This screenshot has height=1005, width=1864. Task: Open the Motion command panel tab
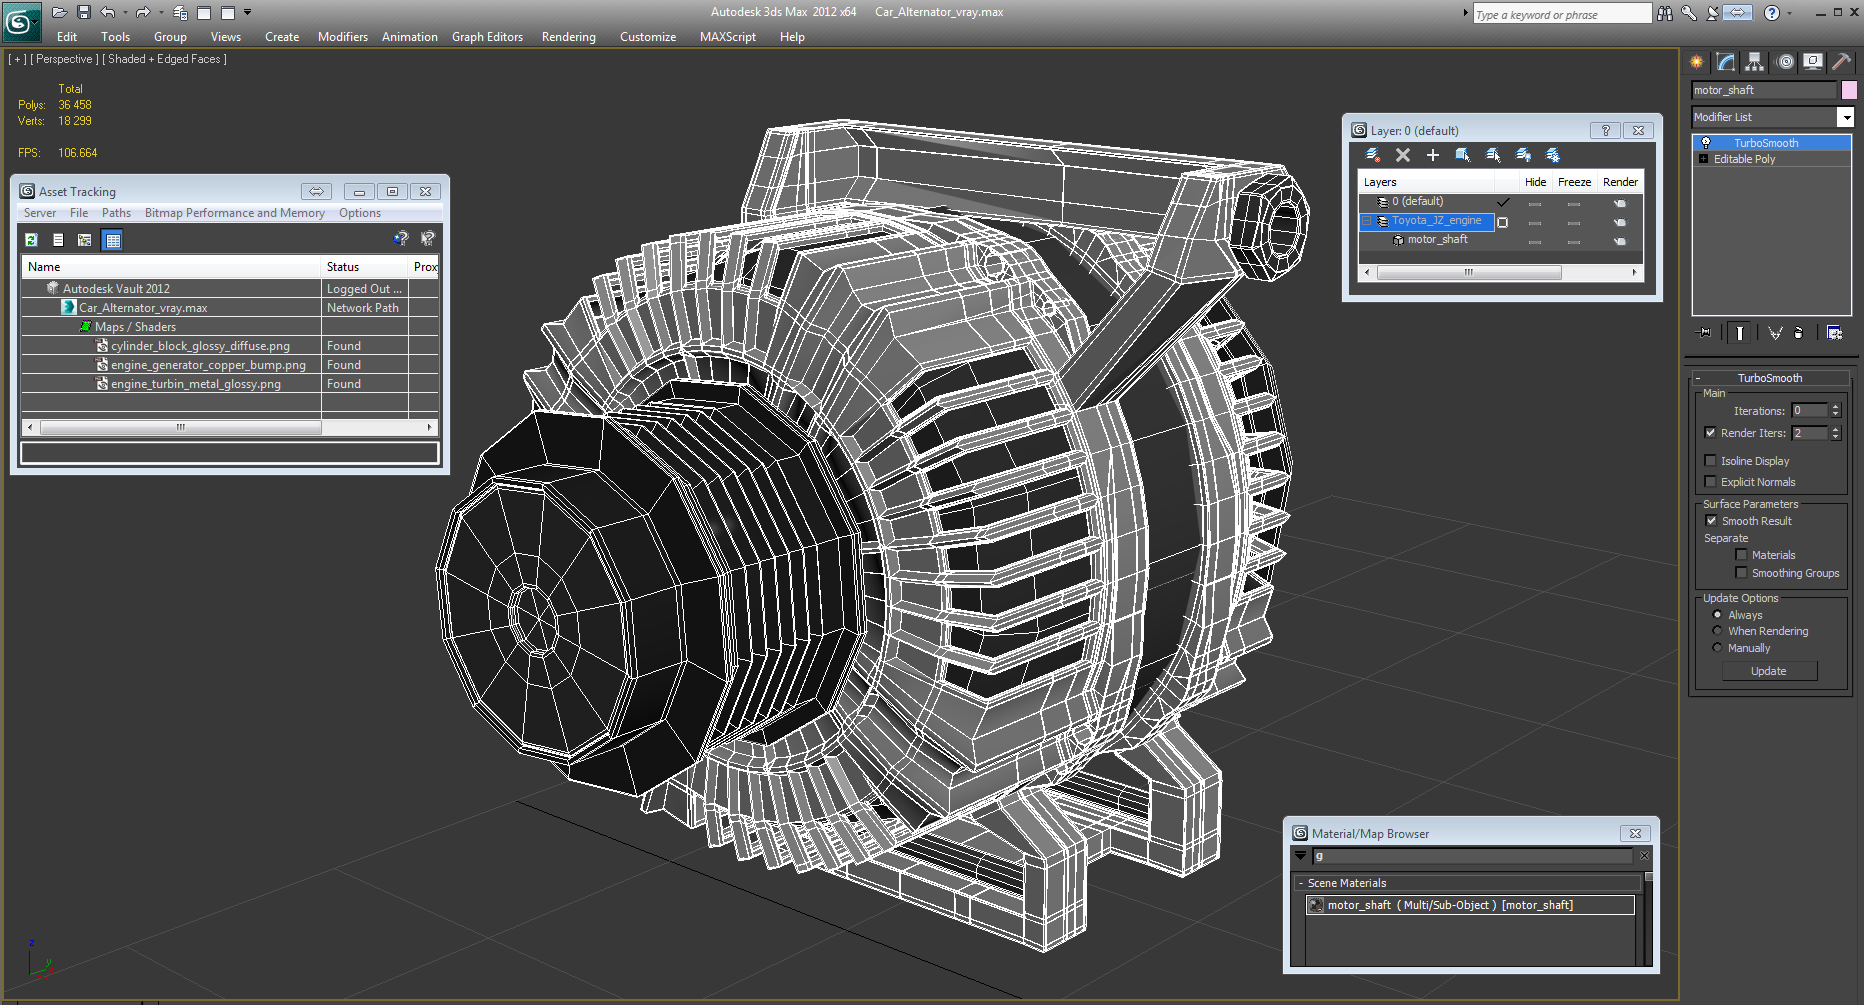1785,62
